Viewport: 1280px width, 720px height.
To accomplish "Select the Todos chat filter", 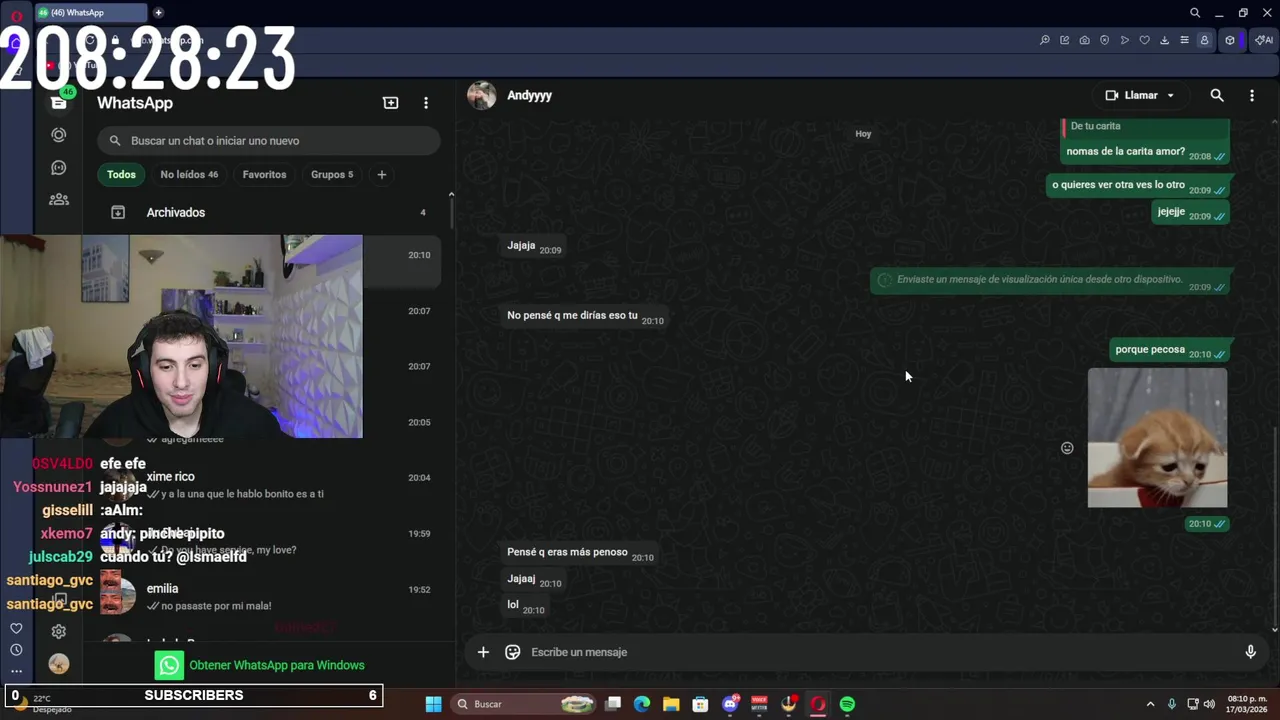I will (121, 174).
